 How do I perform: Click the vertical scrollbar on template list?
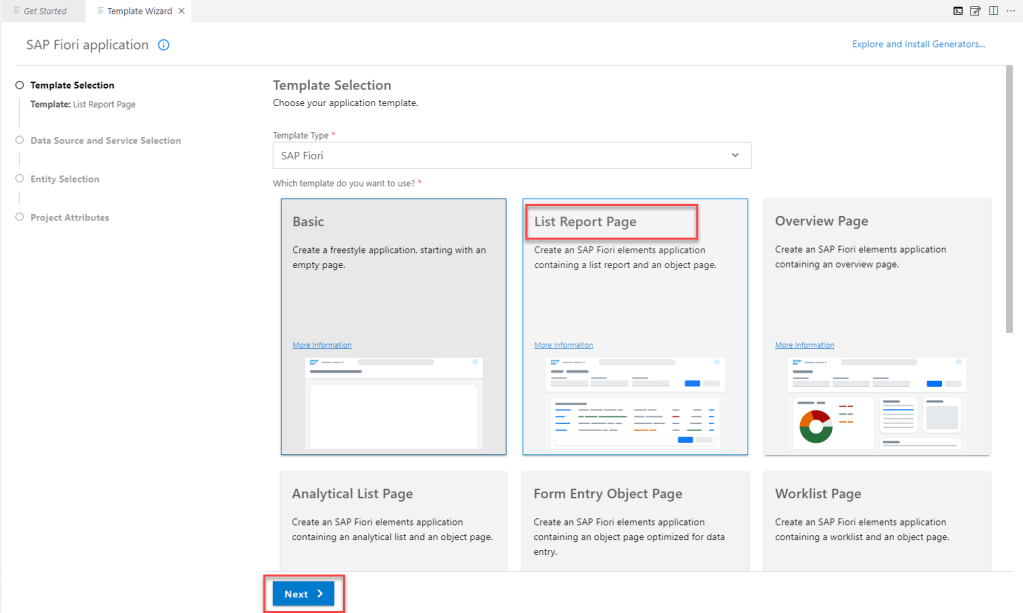(x=1009, y=200)
